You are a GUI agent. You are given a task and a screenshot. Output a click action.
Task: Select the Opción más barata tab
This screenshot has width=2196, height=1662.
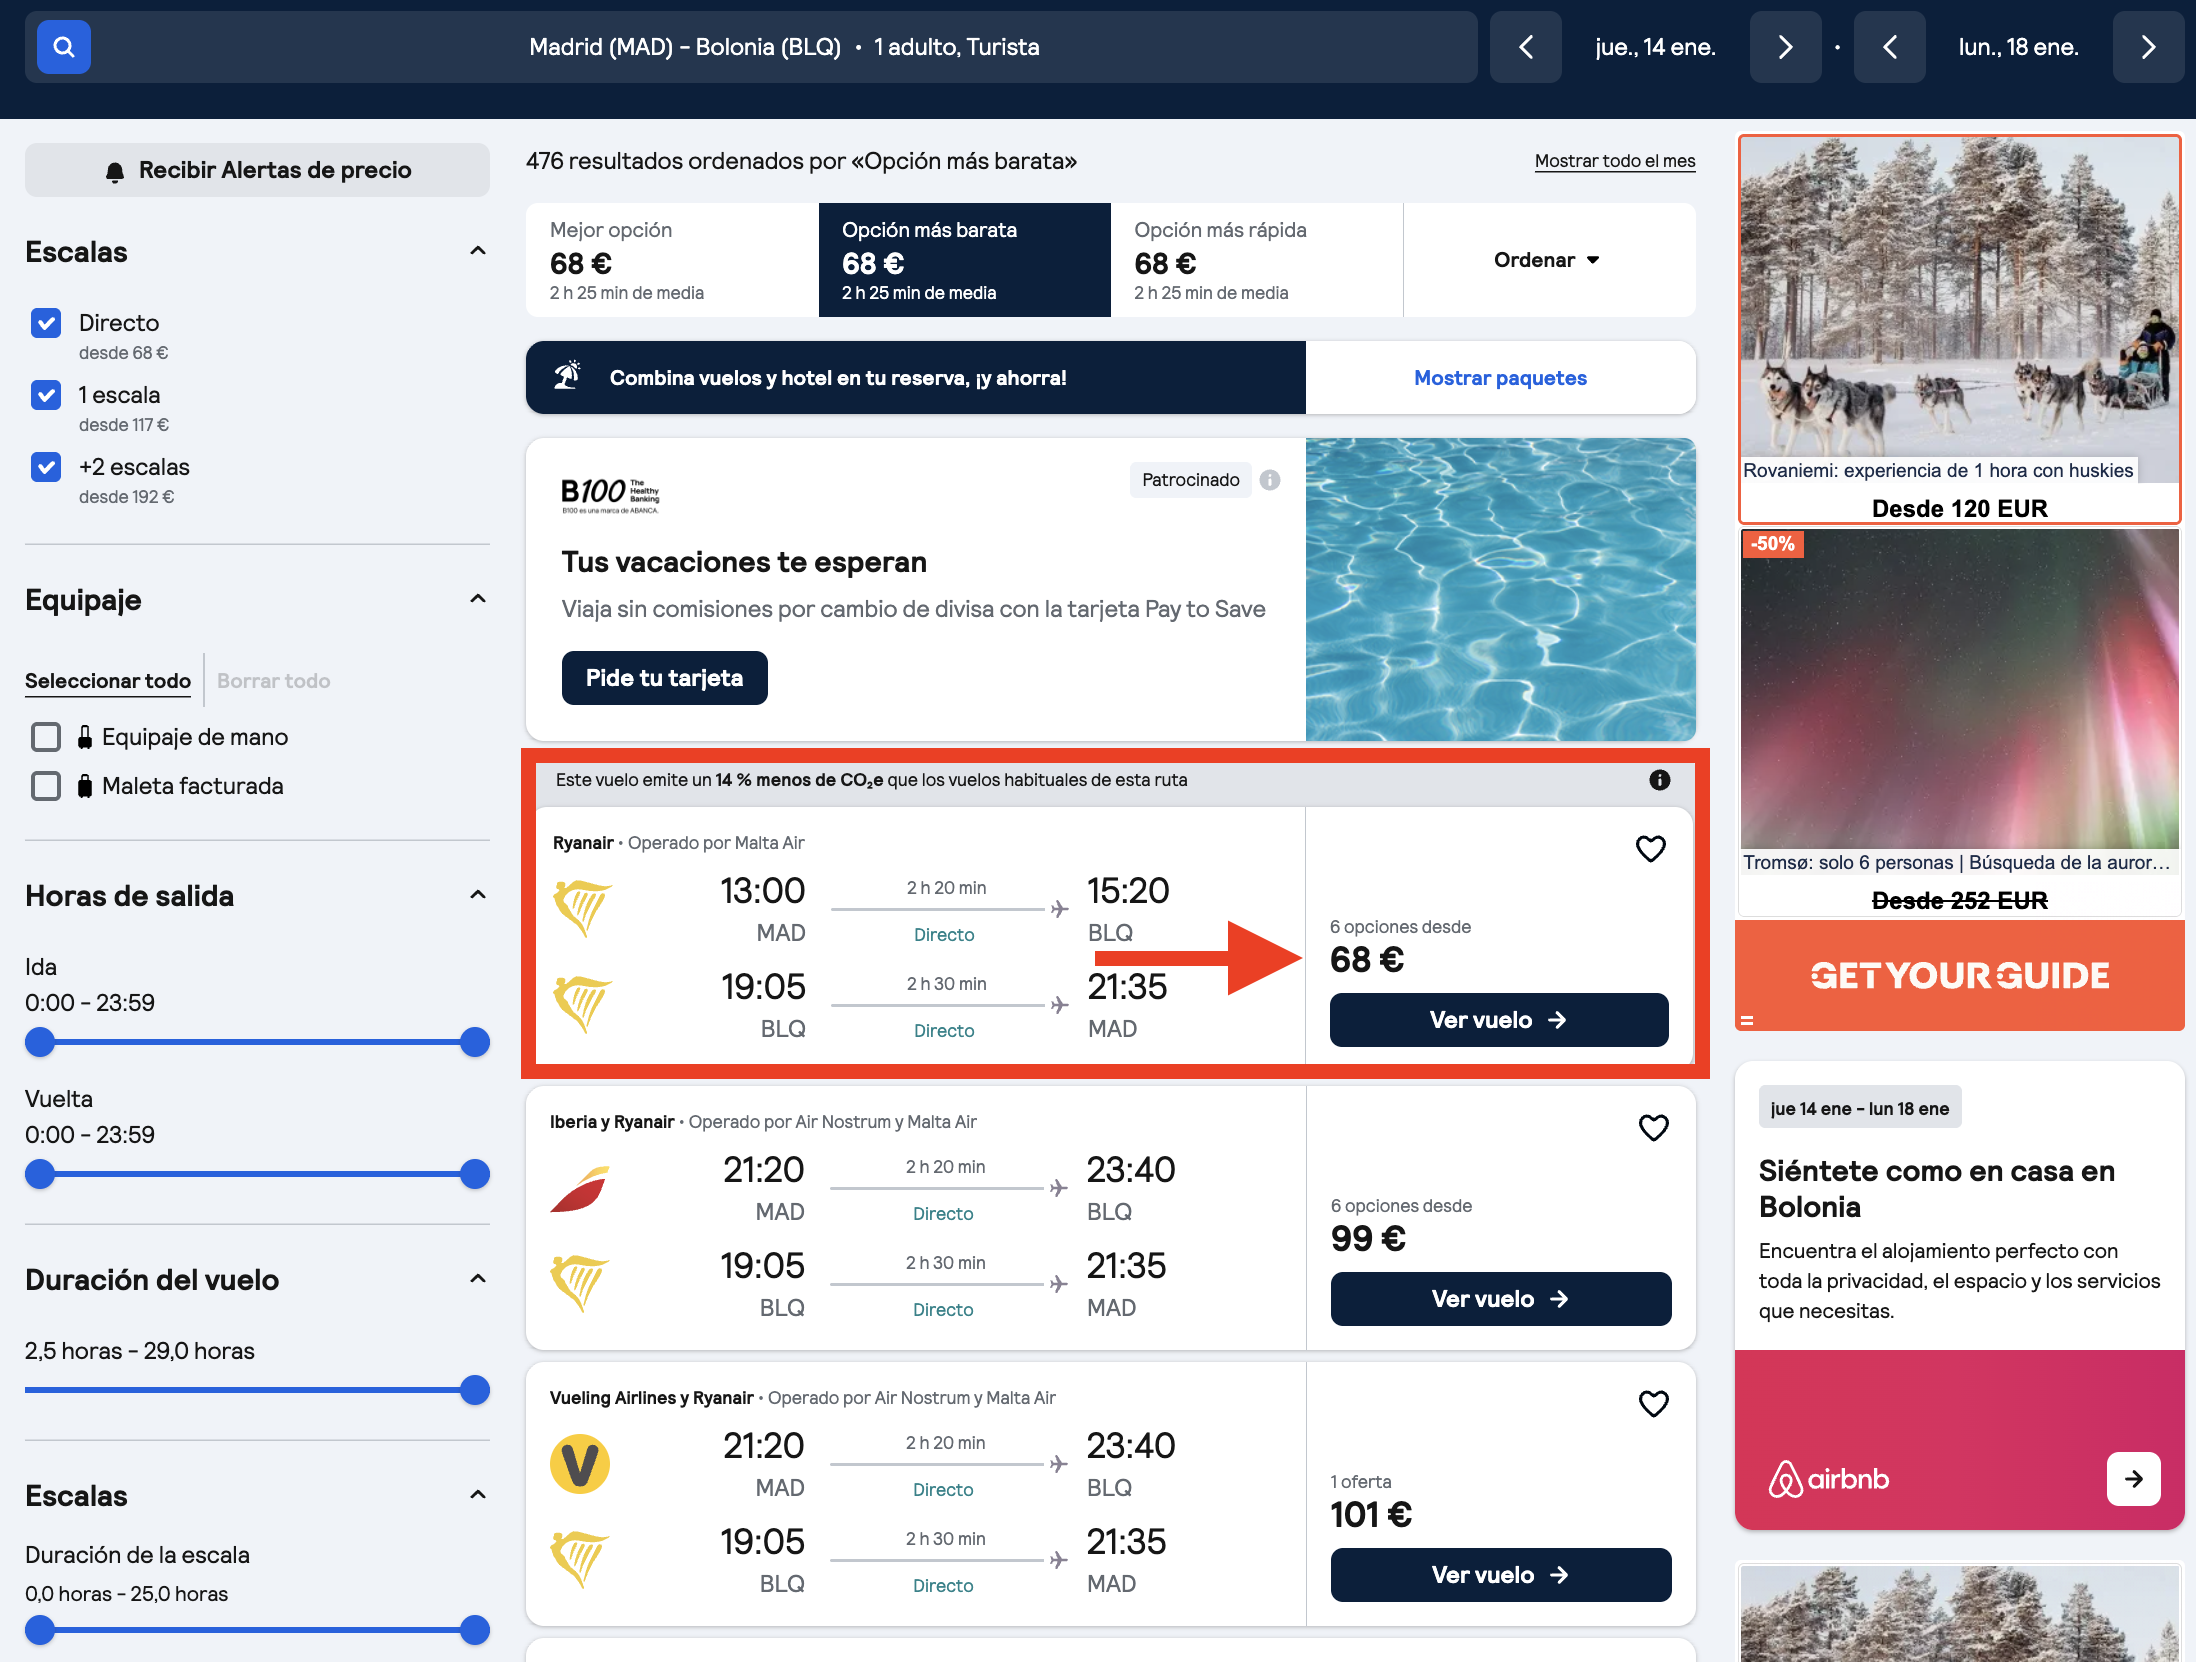tap(964, 260)
